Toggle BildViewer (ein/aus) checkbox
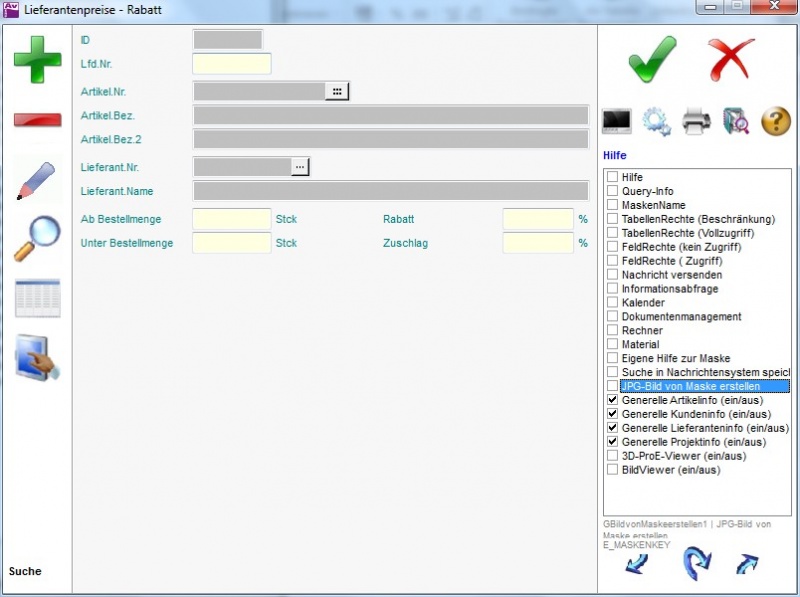The height and width of the screenshot is (597, 800). (612, 470)
